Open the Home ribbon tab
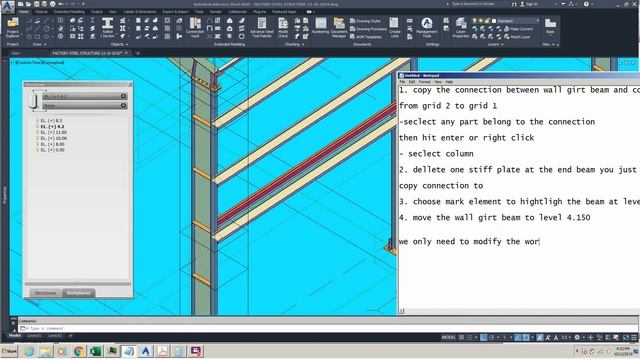Image resolution: width=640 pixels, height=360 pixels. click(24, 12)
